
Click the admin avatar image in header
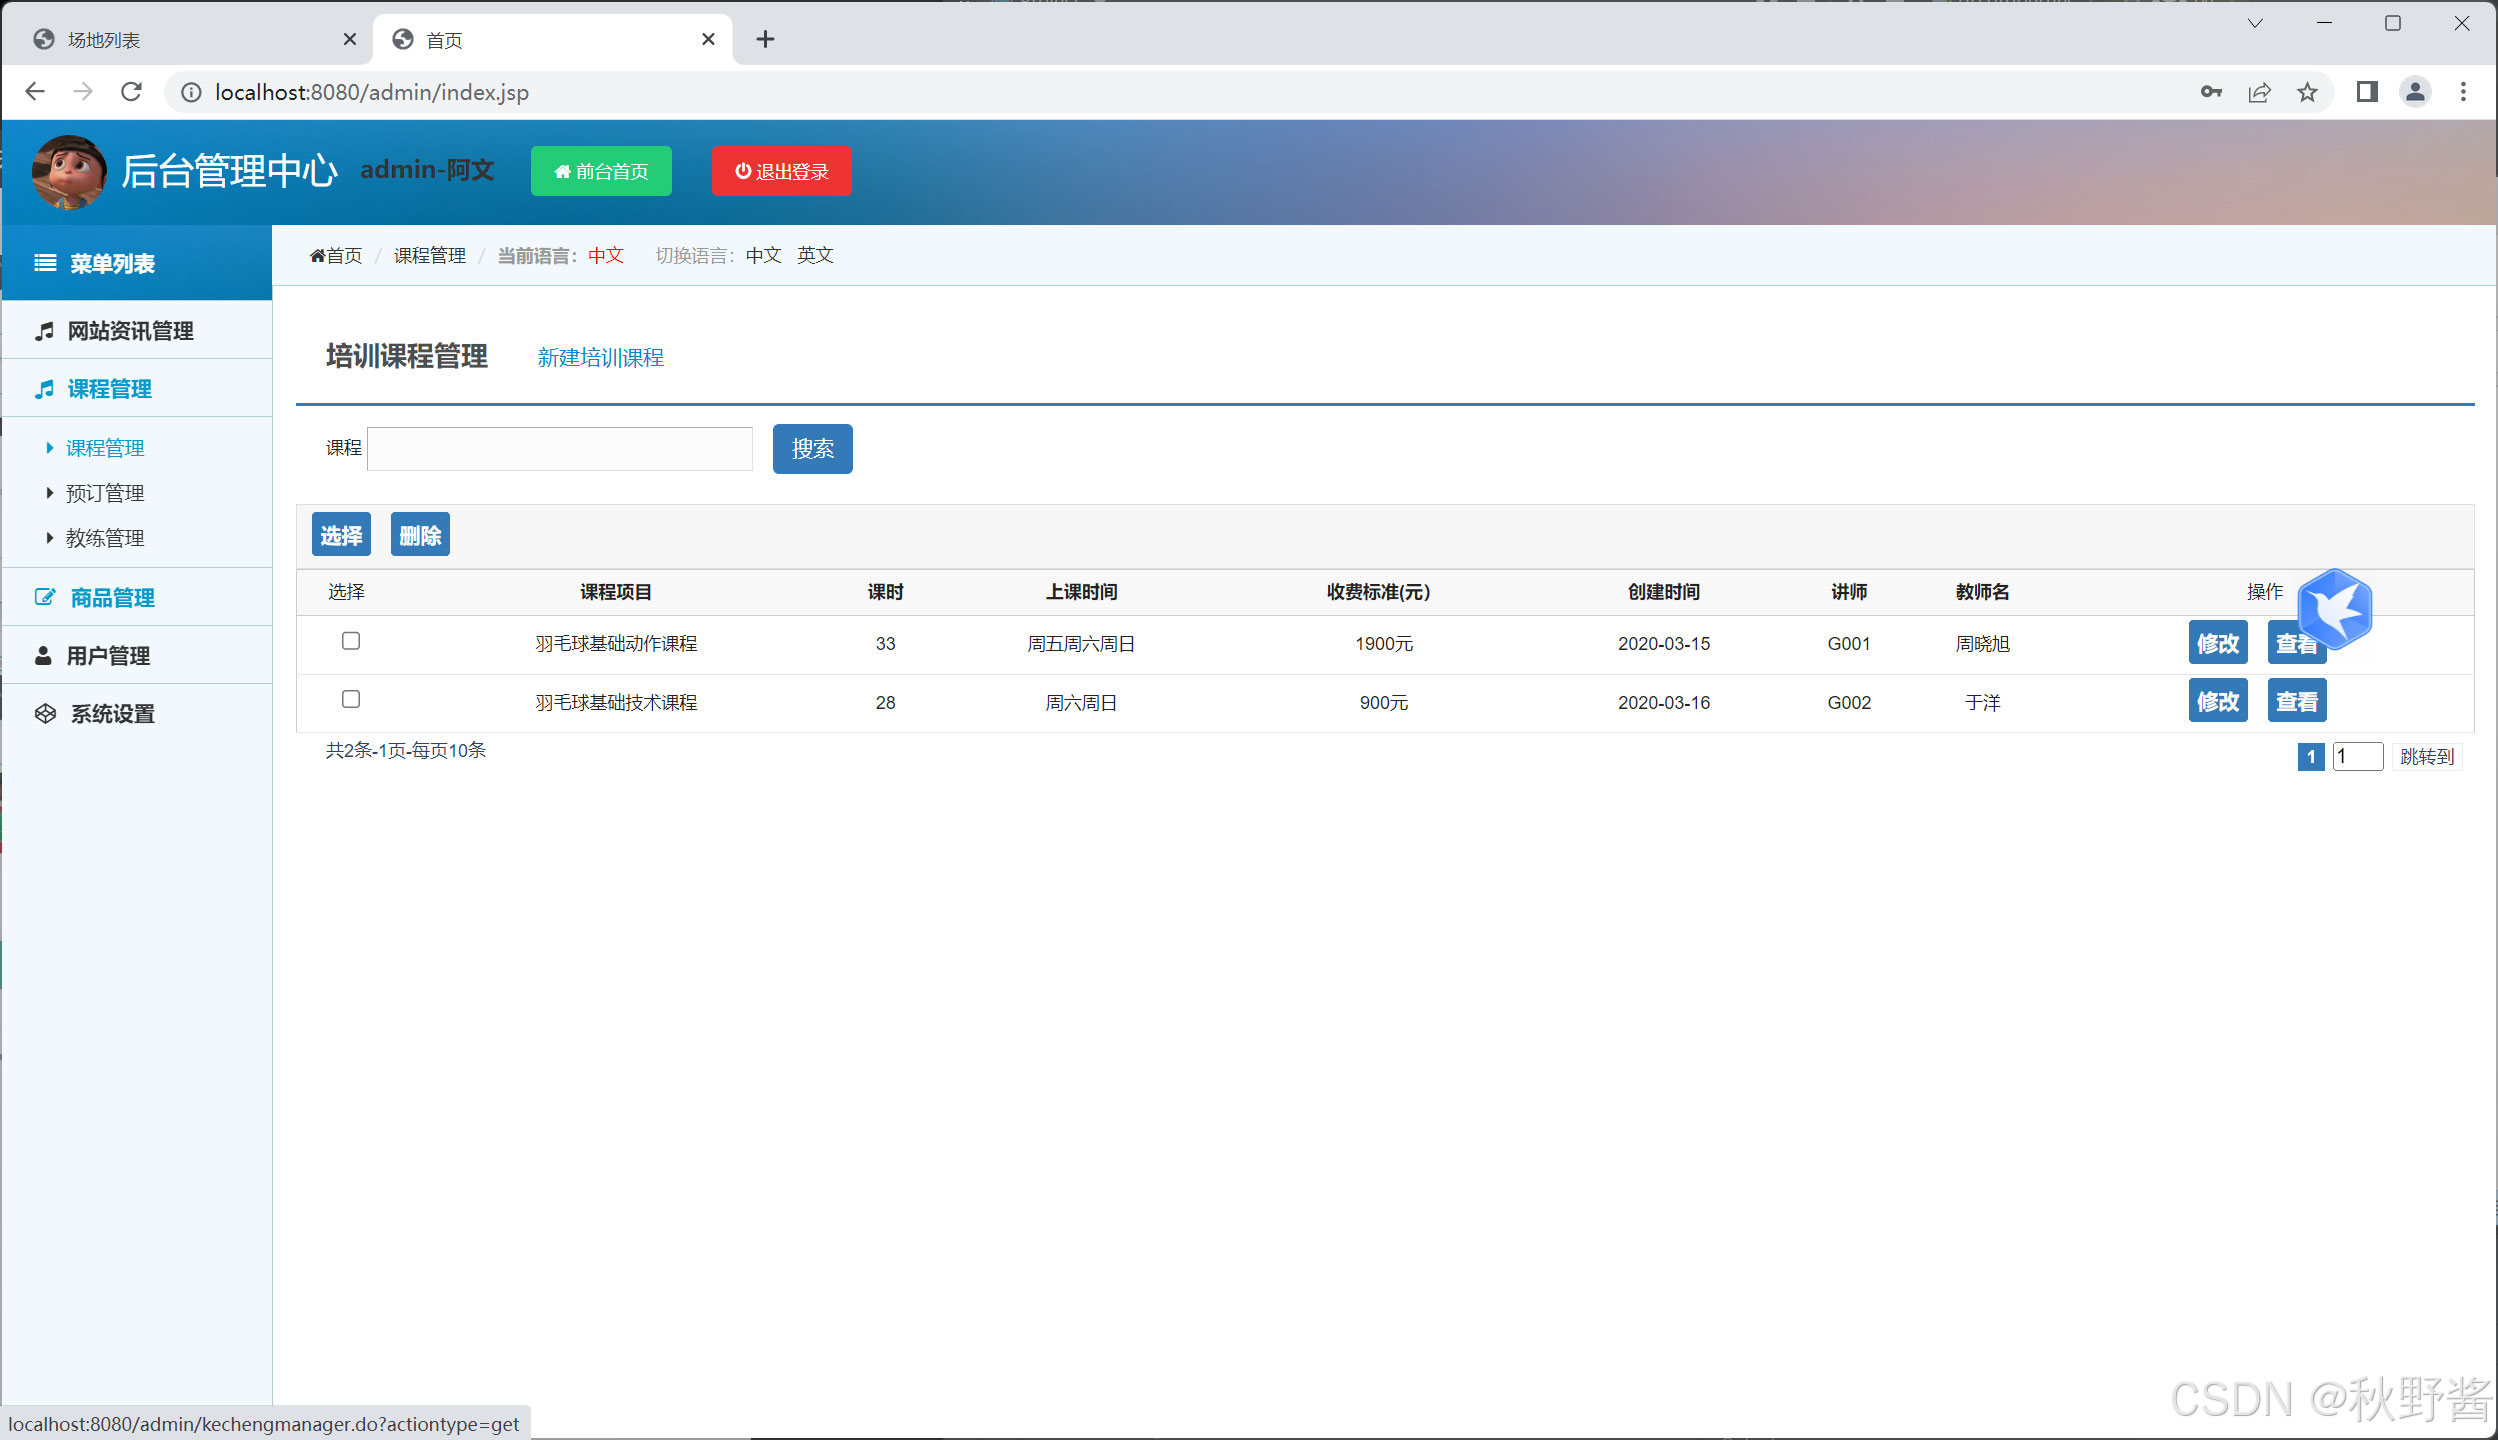coord(69,172)
